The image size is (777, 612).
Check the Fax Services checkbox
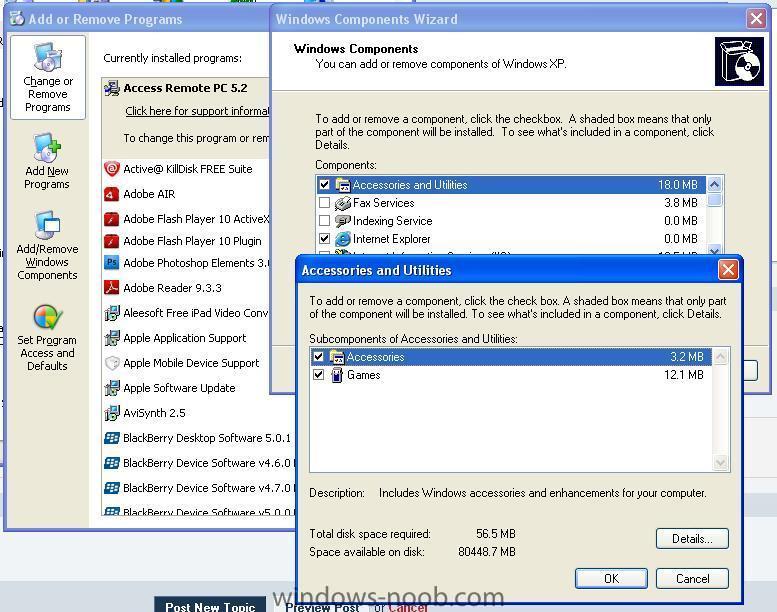tap(325, 203)
